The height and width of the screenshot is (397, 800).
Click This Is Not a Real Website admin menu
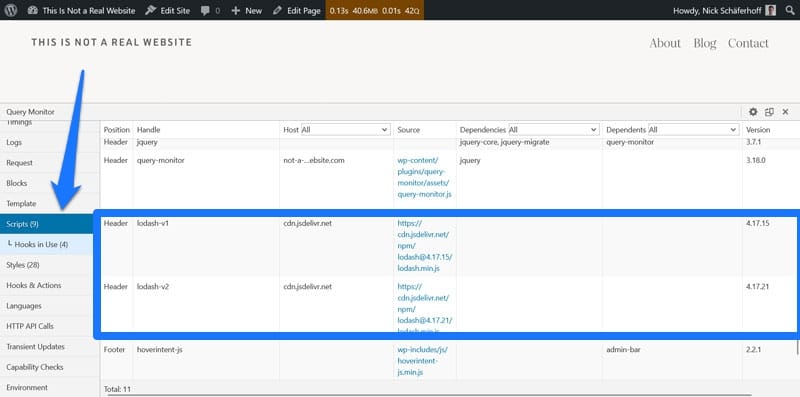coord(89,10)
